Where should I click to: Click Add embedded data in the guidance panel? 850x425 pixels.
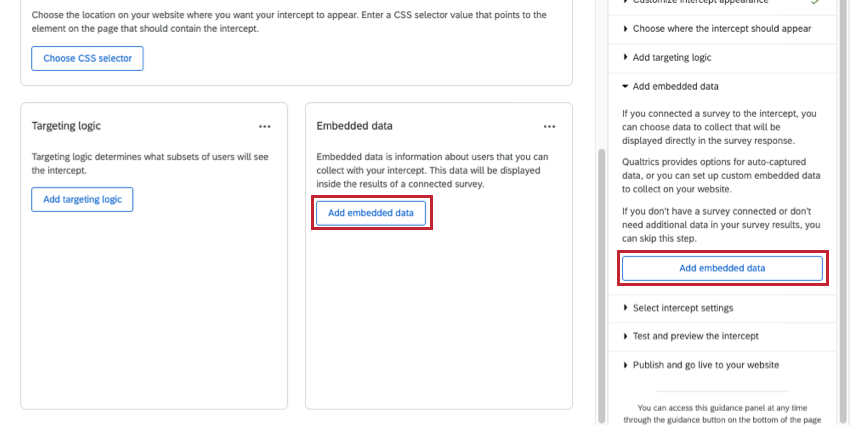click(722, 268)
